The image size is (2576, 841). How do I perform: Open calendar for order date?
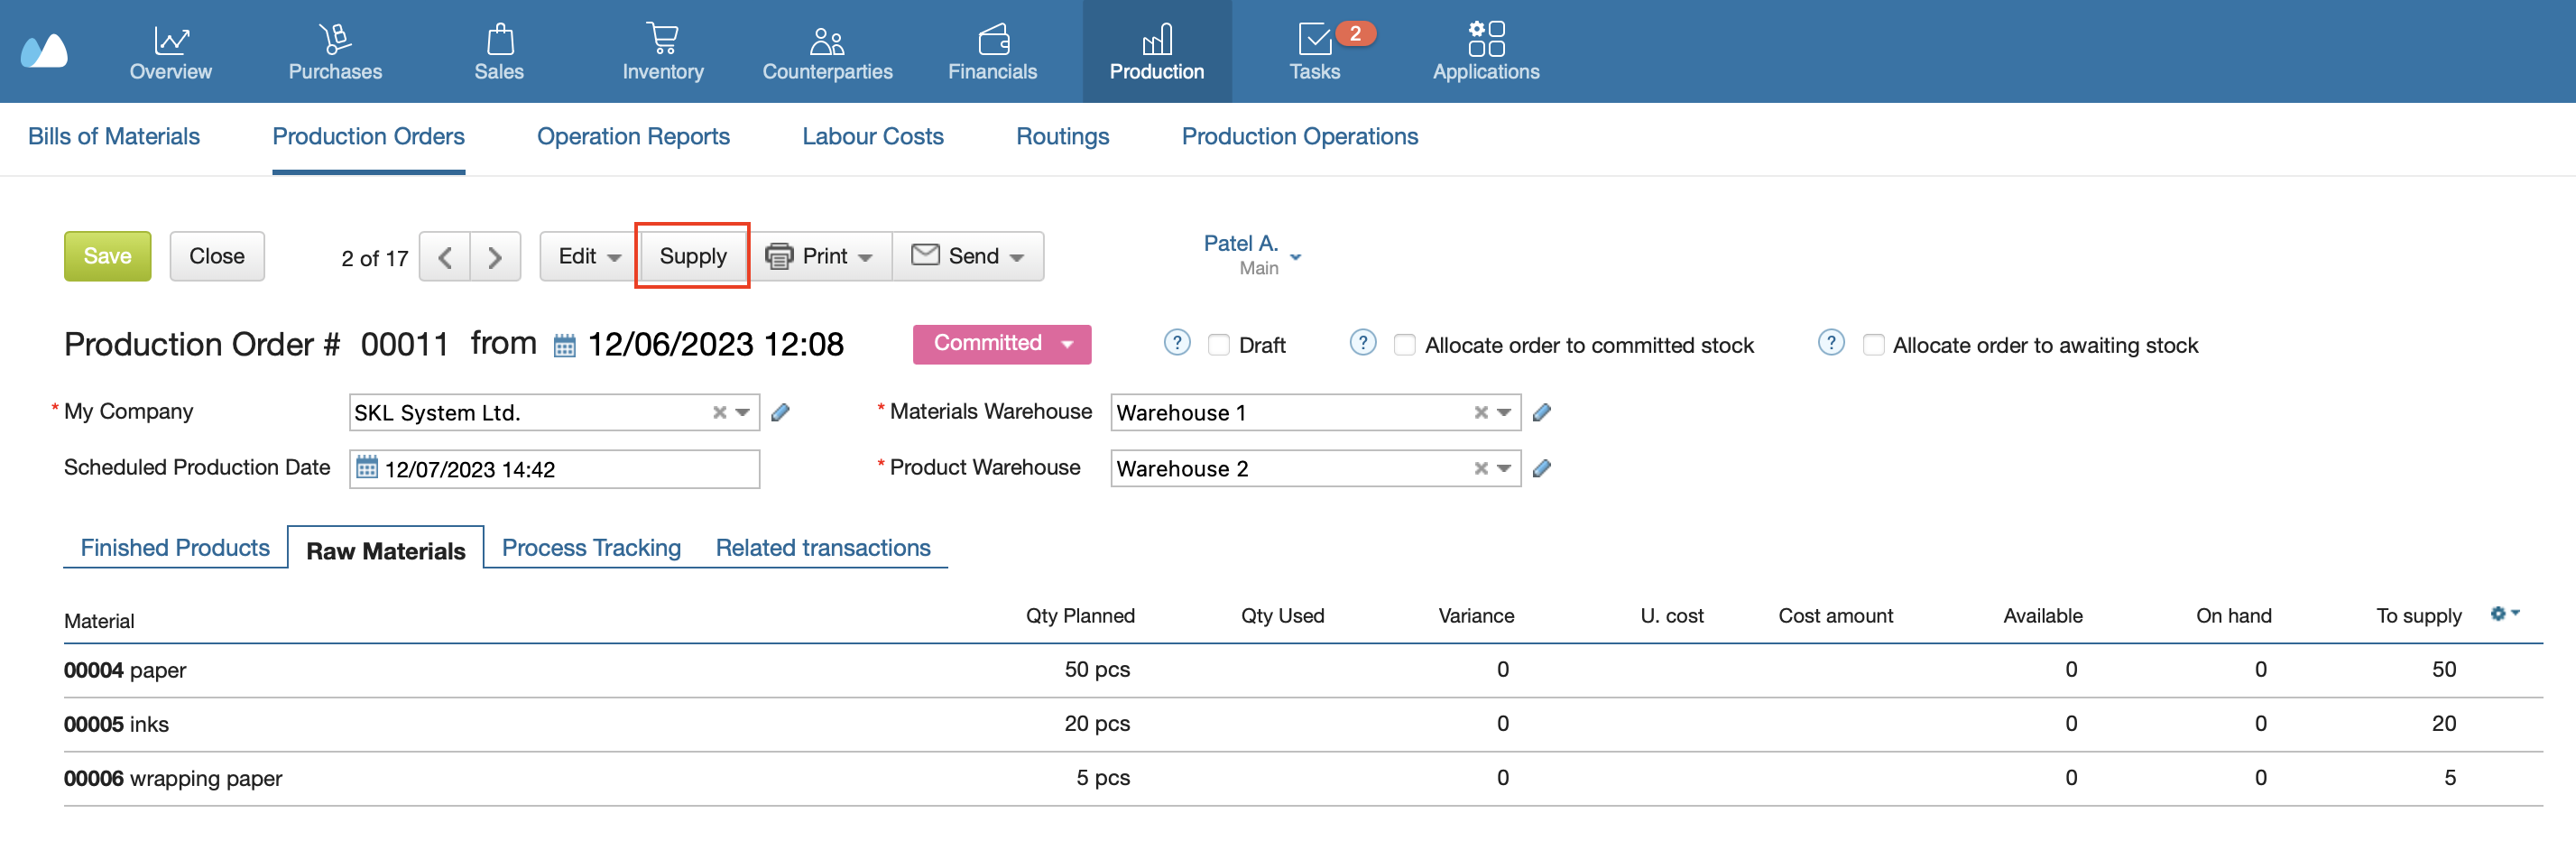(x=565, y=346)
